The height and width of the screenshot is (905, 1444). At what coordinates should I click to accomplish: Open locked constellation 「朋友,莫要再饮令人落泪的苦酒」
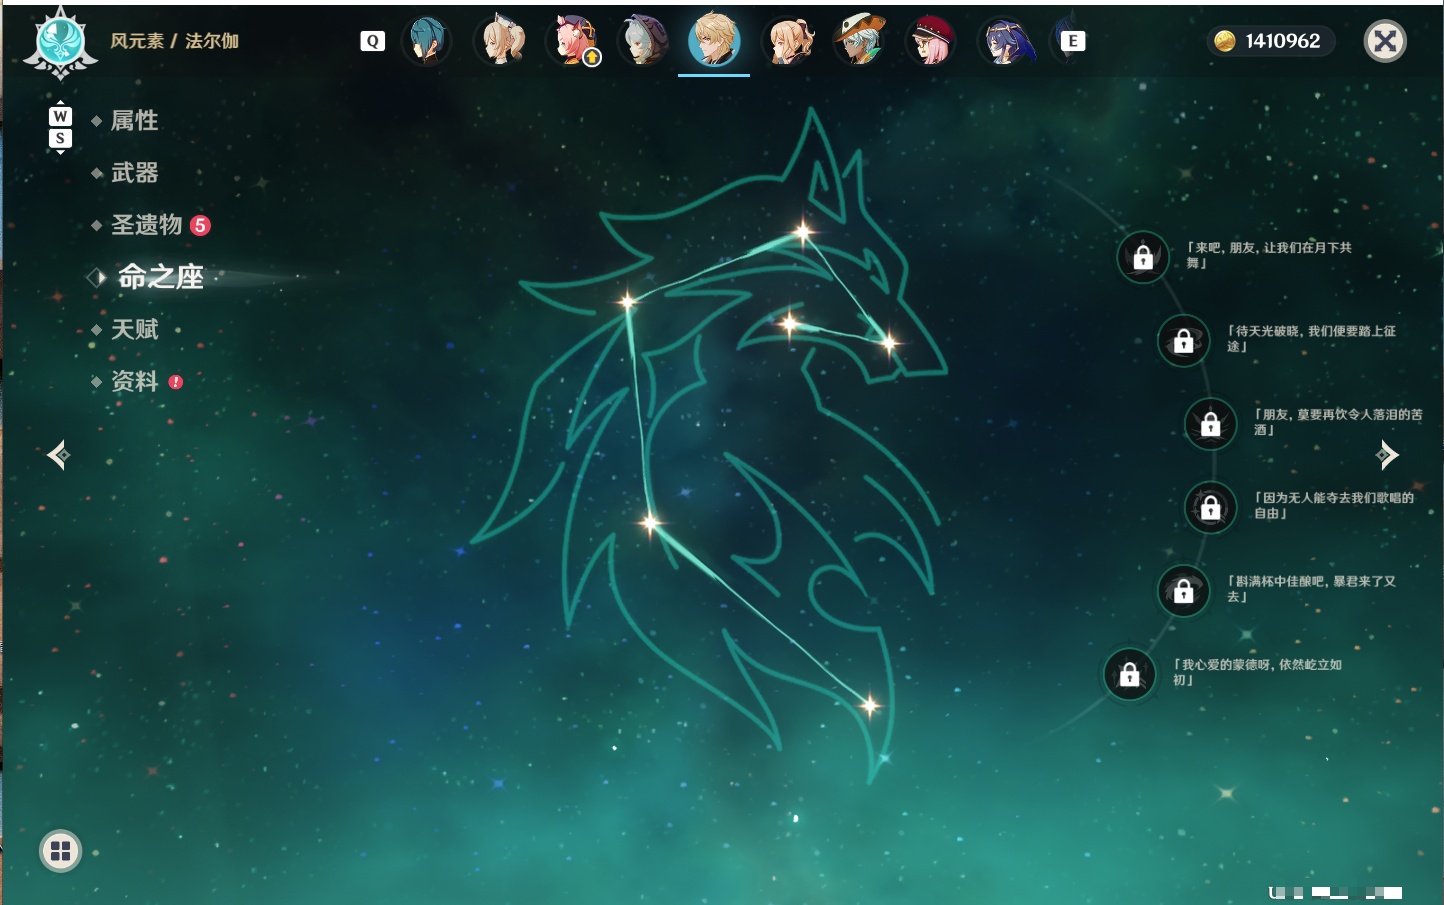pyautogui.click(x=1211, y=424)
